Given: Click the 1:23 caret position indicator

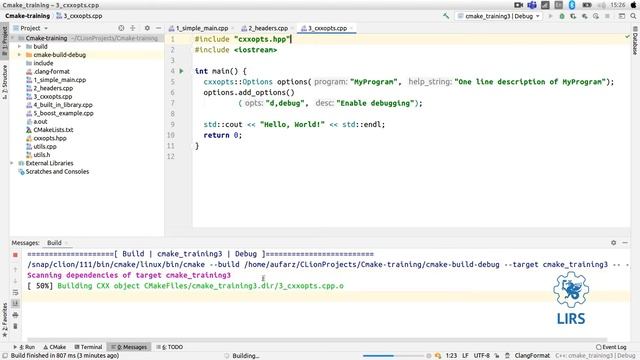Looking at the screenshot, I should 451,356.
